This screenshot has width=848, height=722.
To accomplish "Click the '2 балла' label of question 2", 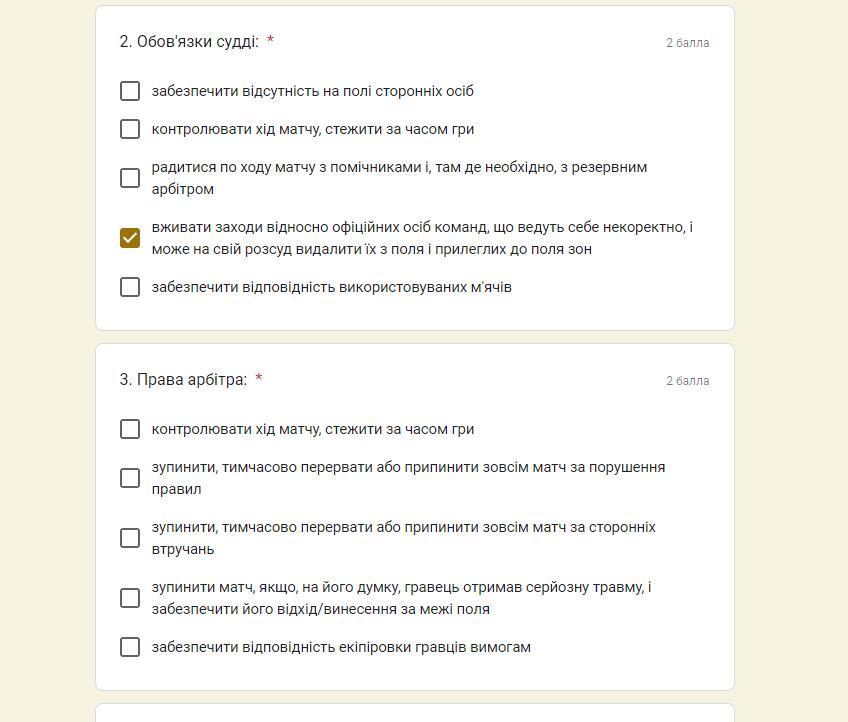I will 687,43.
